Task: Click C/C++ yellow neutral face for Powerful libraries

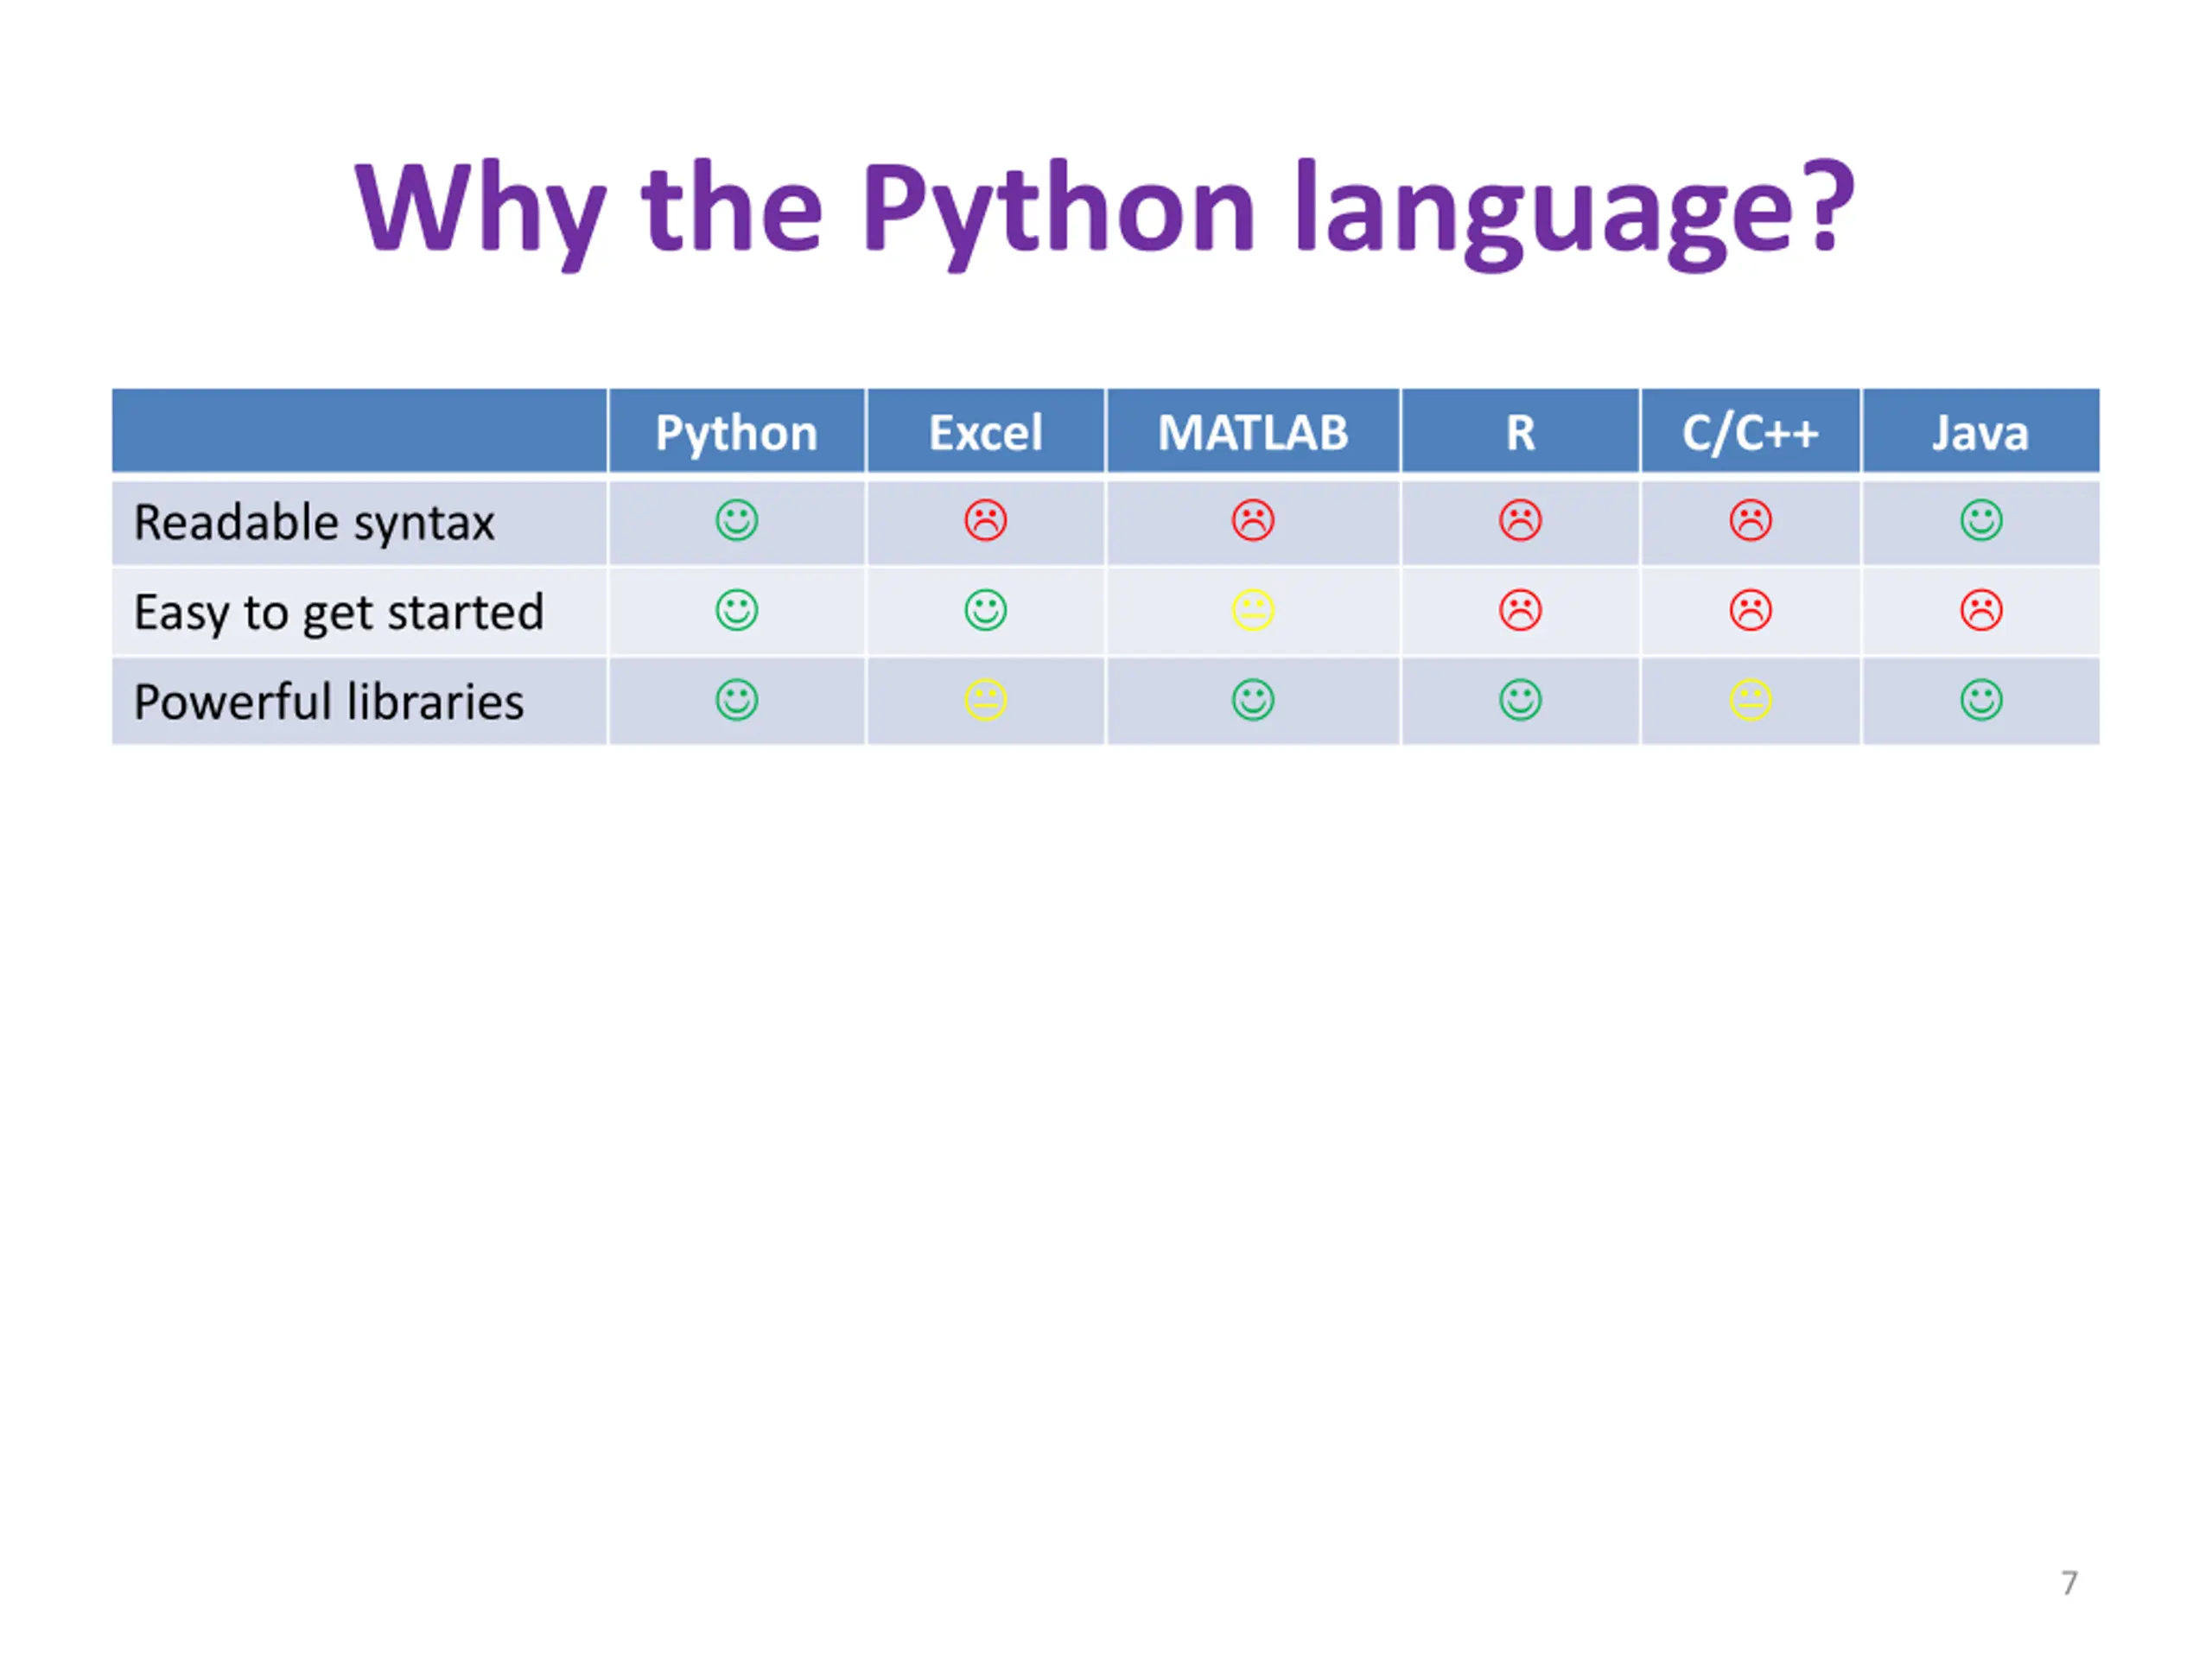Action: click(x=1750, y=700)
